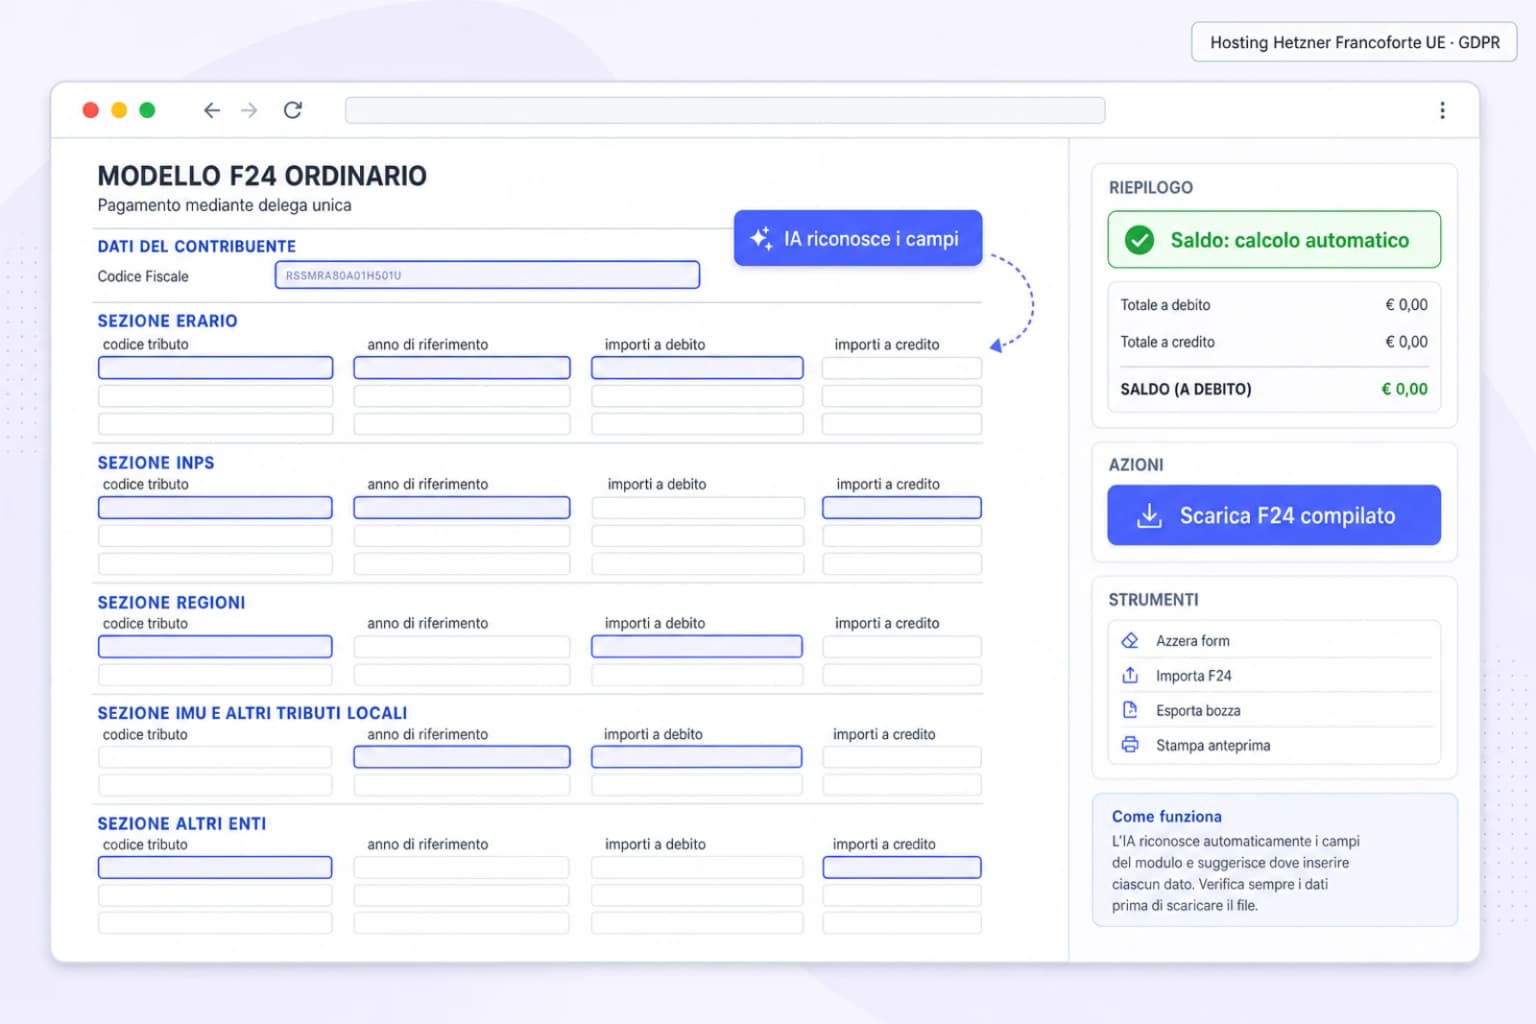This screenshot has width=1536, height=1024.
Task: Click first anno di riferimento field in Sezione Erario
Action: tap(462, 368)
